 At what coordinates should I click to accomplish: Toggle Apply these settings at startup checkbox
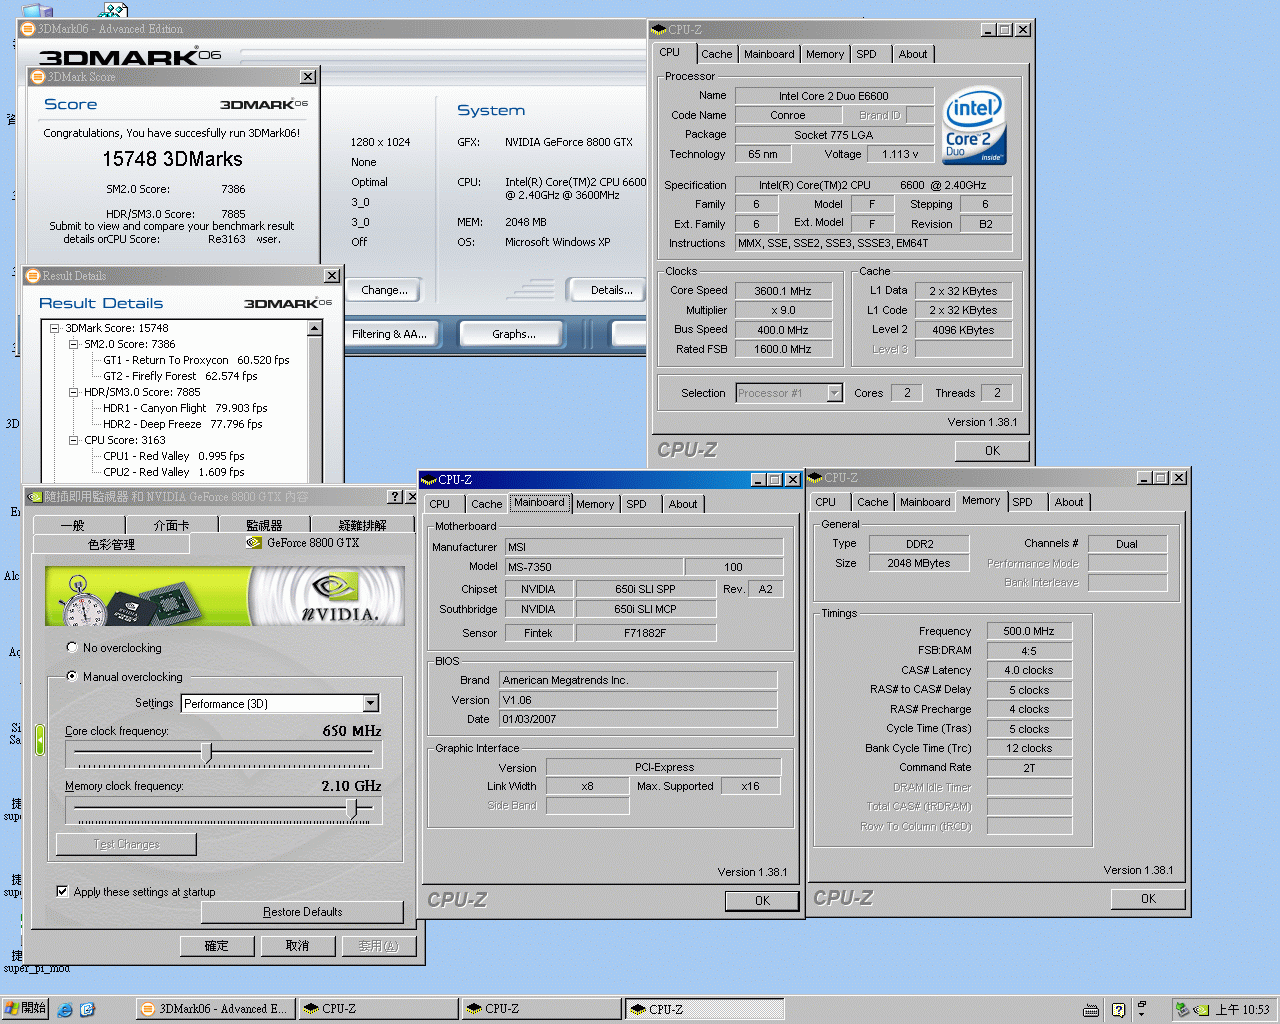point(62,892)
